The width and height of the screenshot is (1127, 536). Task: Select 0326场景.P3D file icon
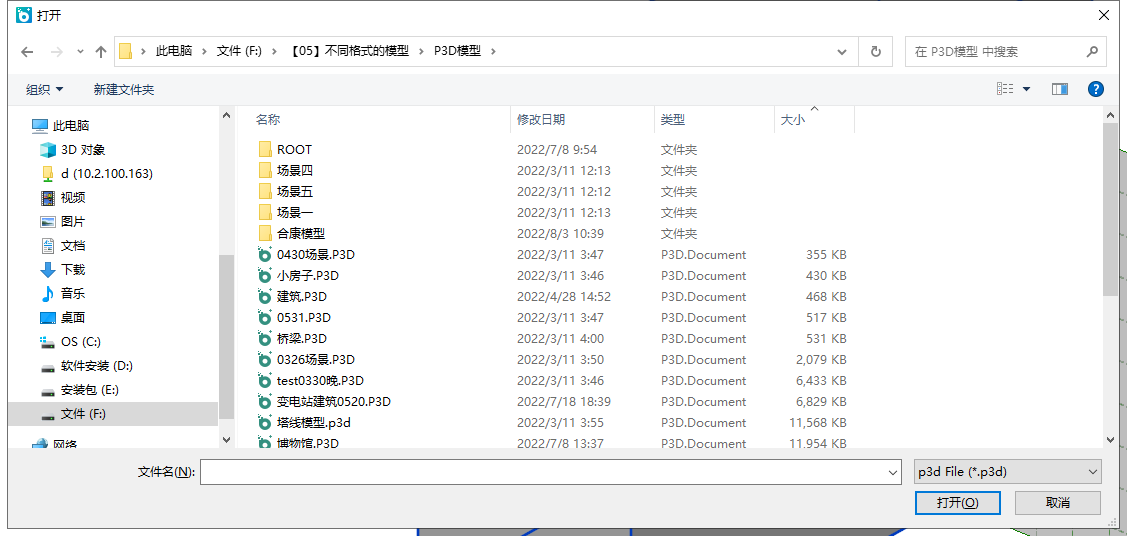(266, 359)
